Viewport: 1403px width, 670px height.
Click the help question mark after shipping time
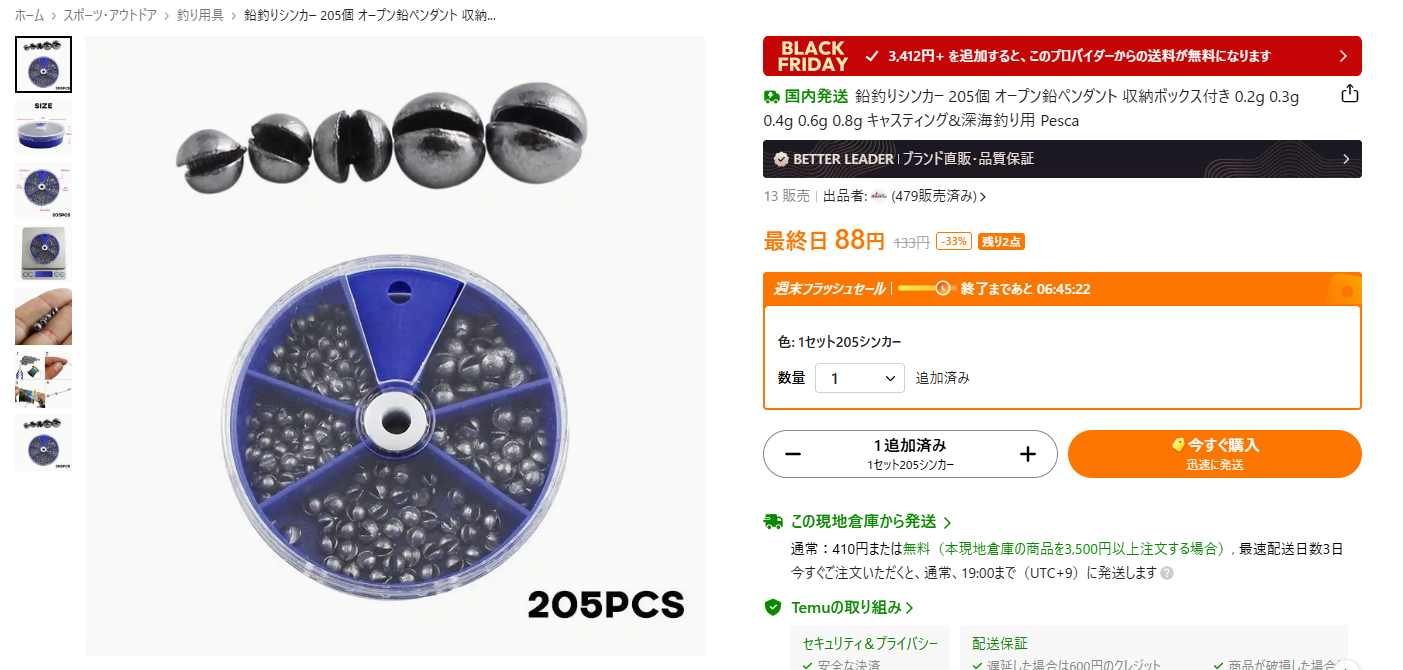[x=1167, y=574]
